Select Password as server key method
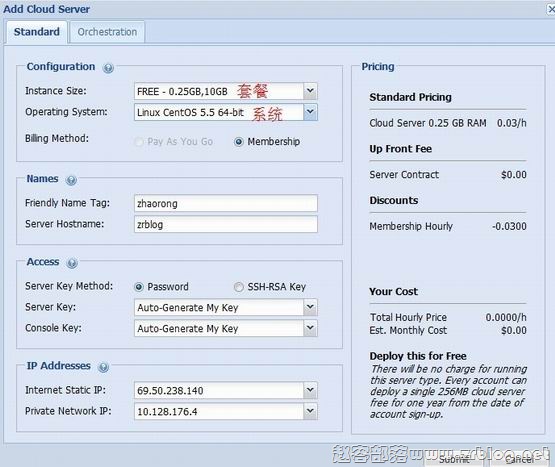The height and width of the screenshot is (467, 555). [139, 287]
